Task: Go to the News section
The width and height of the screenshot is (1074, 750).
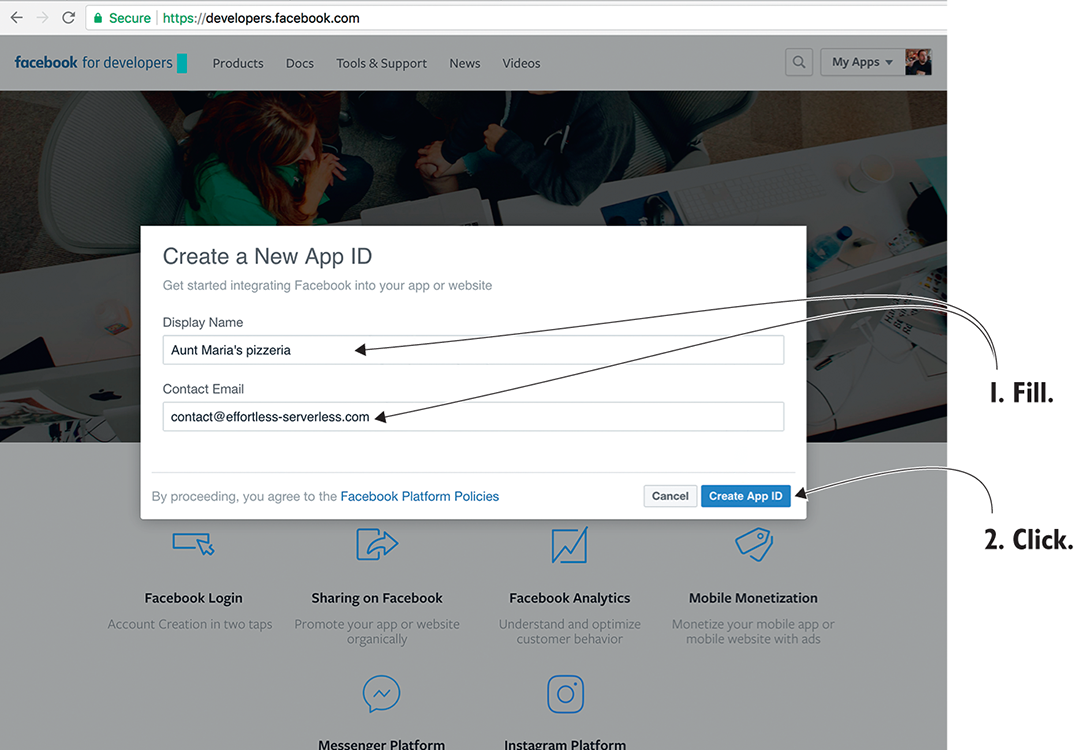Action: [x=465, y=63]
